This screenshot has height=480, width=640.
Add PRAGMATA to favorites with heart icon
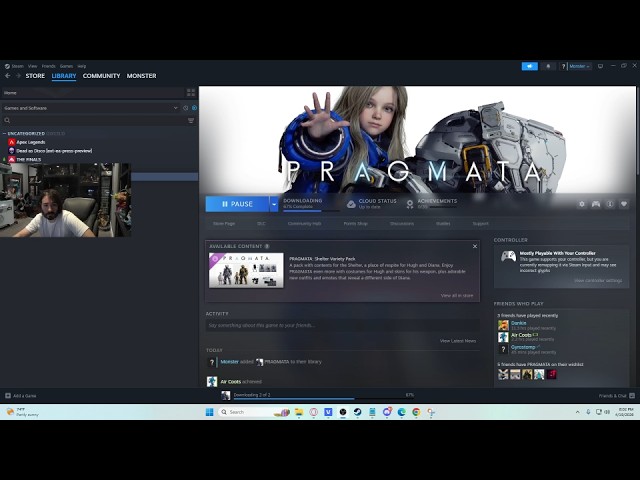tap(624, 204)
